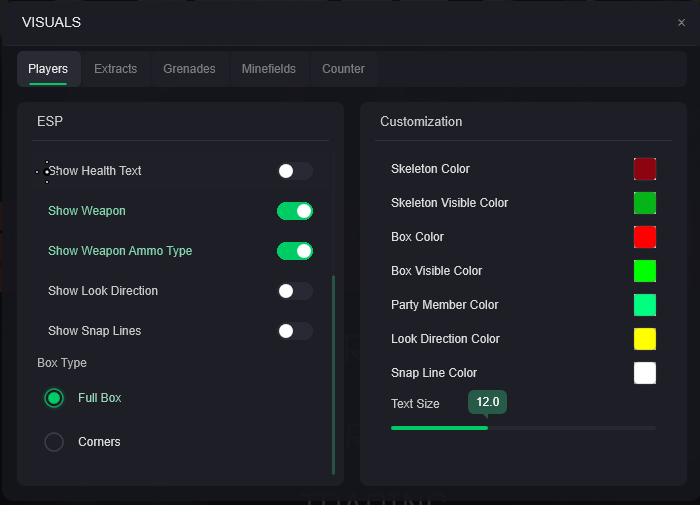This screenshot has height=505, width=700.
Task: Open the Grenades tab
Action: [189, 69]
